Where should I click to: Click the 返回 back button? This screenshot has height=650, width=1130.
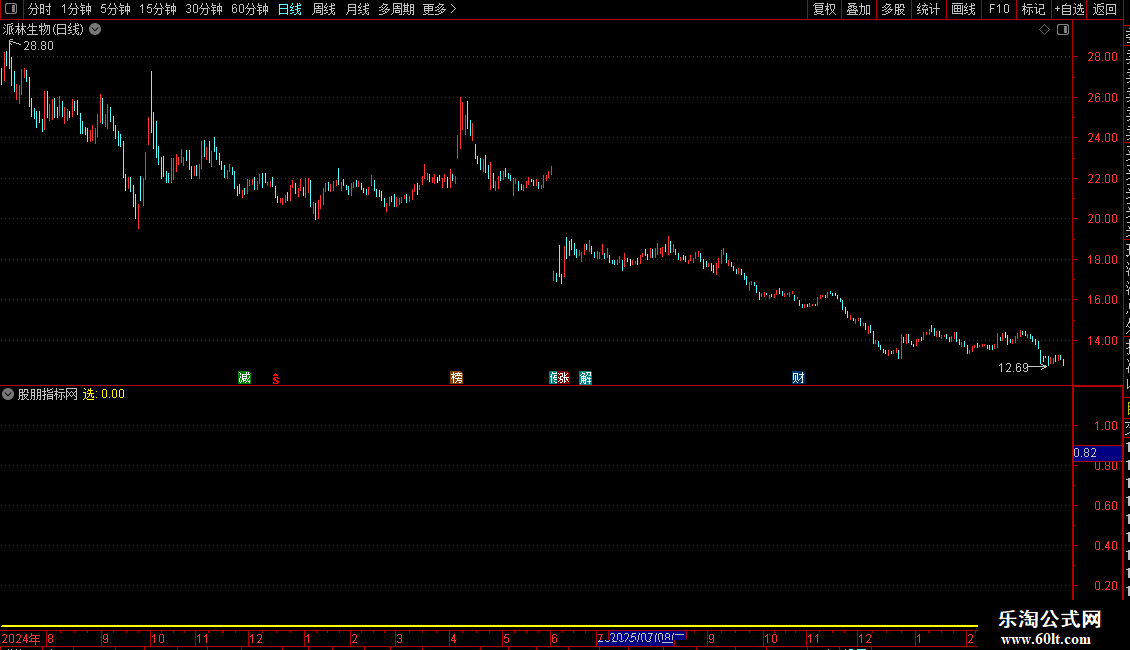point(1105,9)
